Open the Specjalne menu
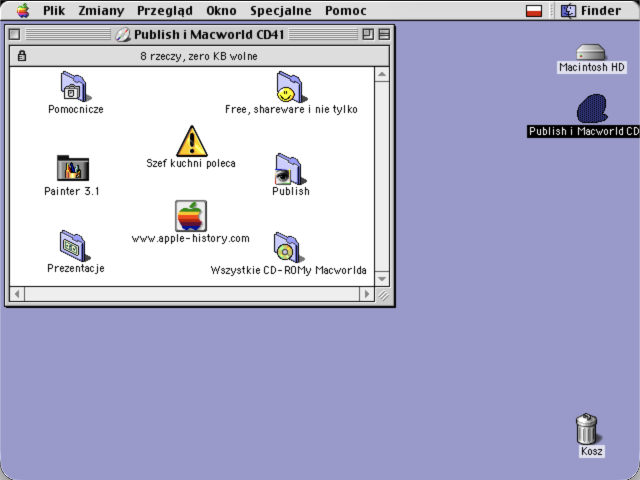 (x=281, y=11)
